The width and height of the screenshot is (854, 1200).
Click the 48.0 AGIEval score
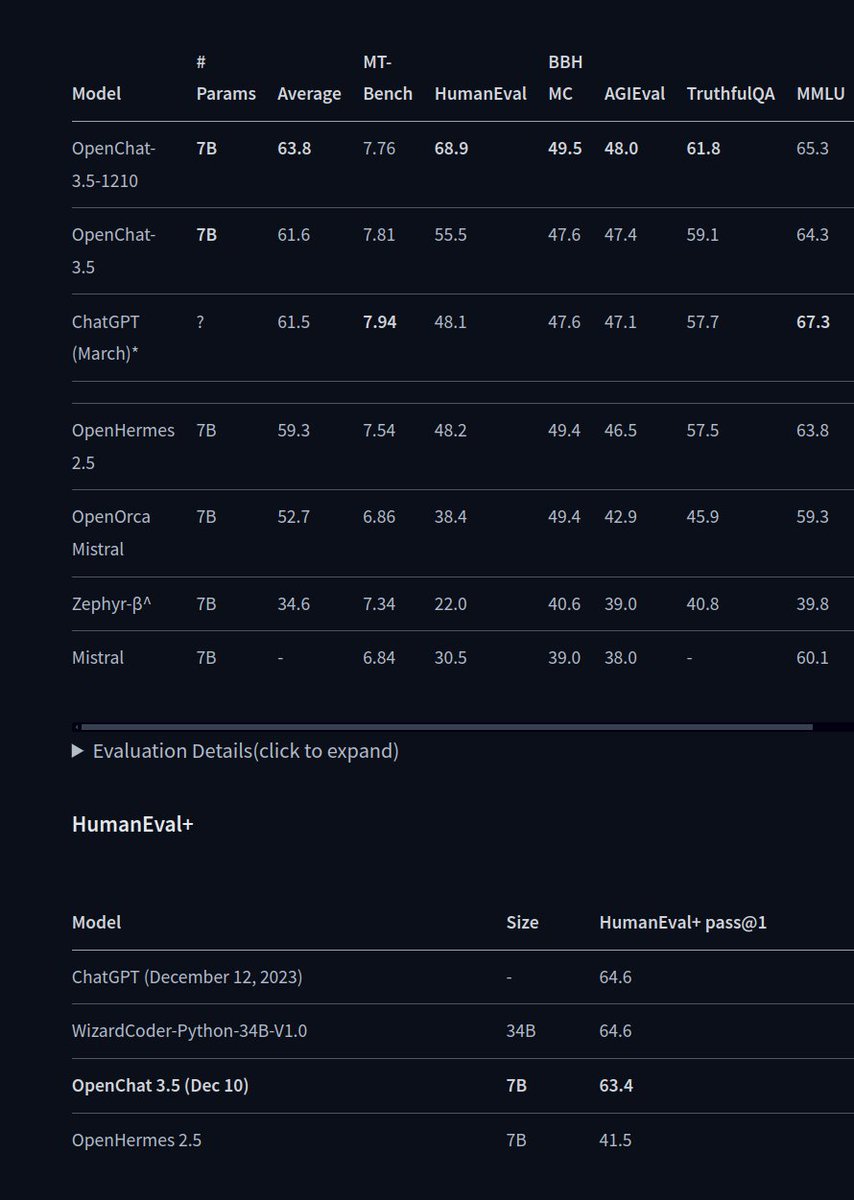tap(621, 149)
